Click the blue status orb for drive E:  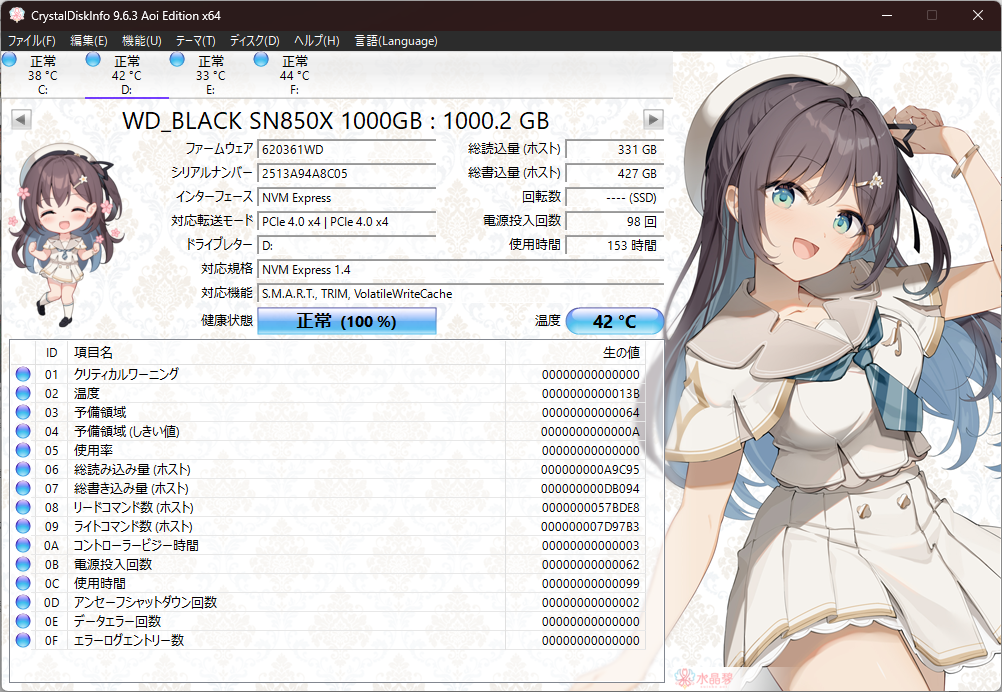tap(177, 59)
